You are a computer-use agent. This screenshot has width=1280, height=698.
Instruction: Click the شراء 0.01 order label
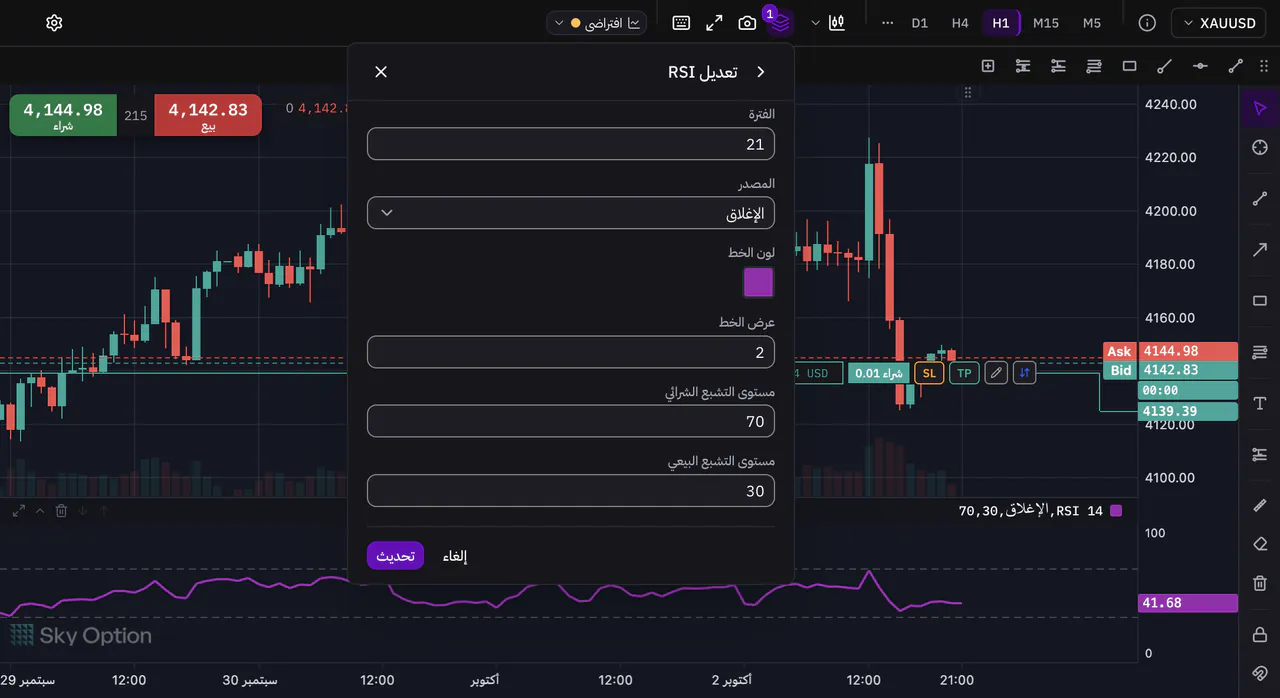[x=878, y=373]
